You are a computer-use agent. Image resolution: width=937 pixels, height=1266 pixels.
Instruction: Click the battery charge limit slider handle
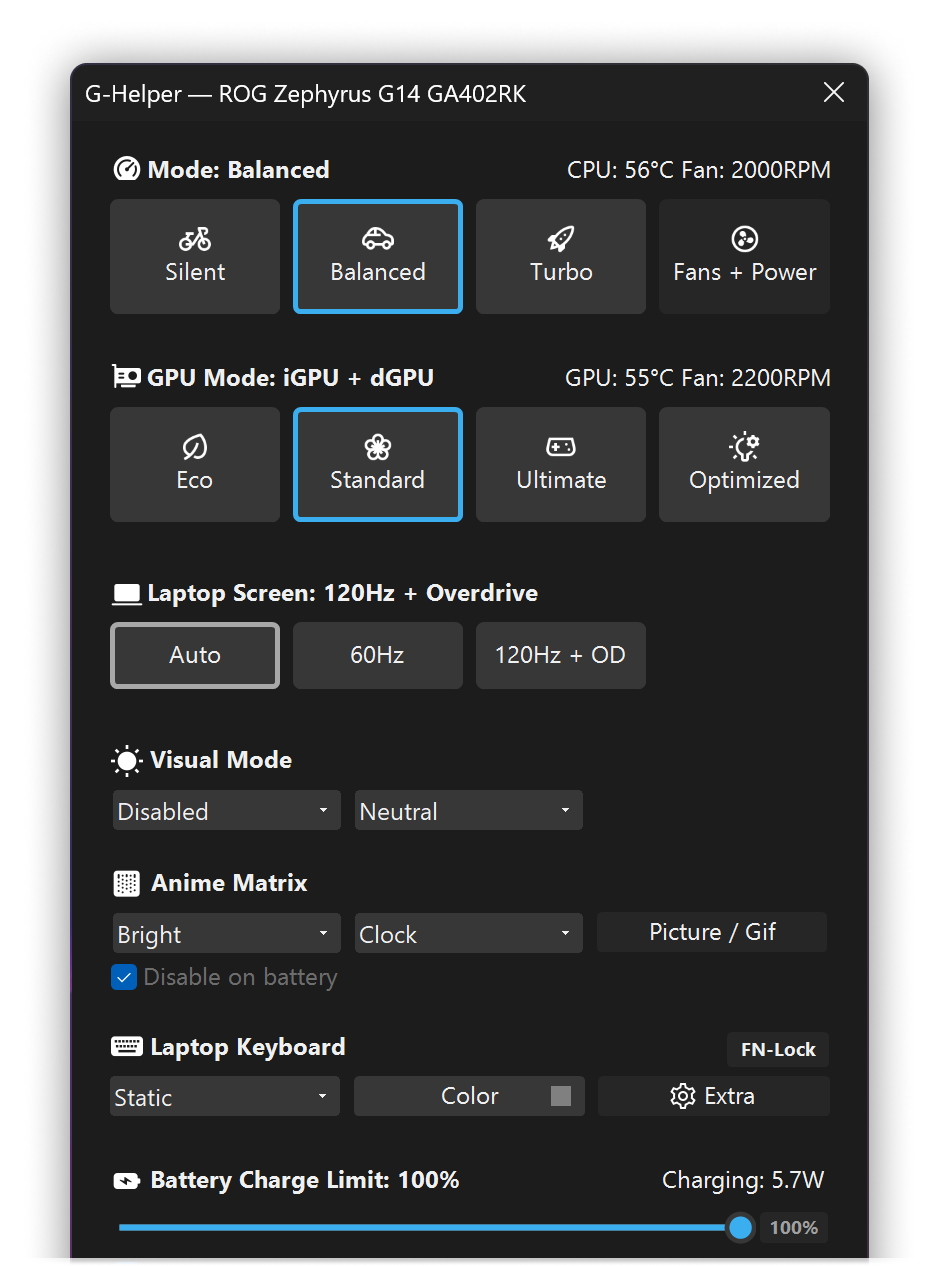point(740,1227)
